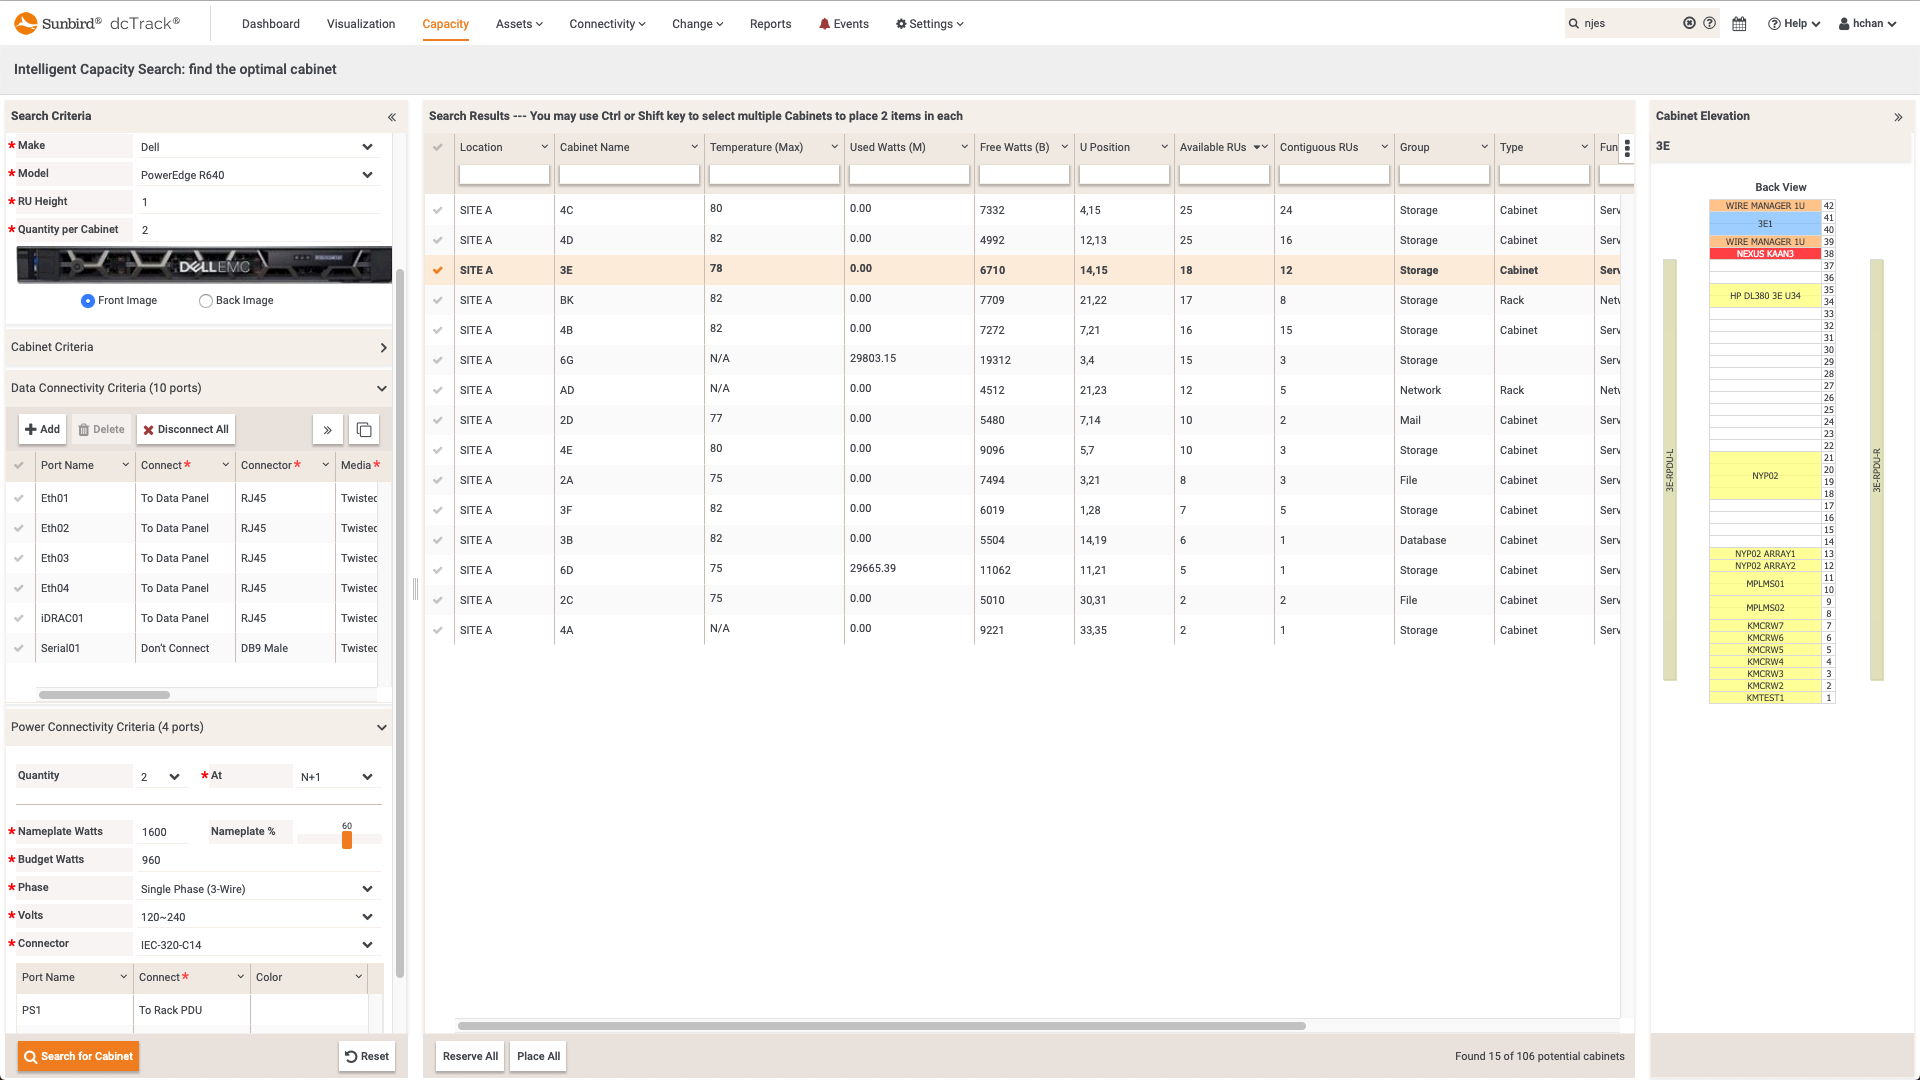Viewport: 1920px width, 1080px height.
Task: Select the copy ports icon in Data Connectivity toolbar
Action: pos(363,429)
